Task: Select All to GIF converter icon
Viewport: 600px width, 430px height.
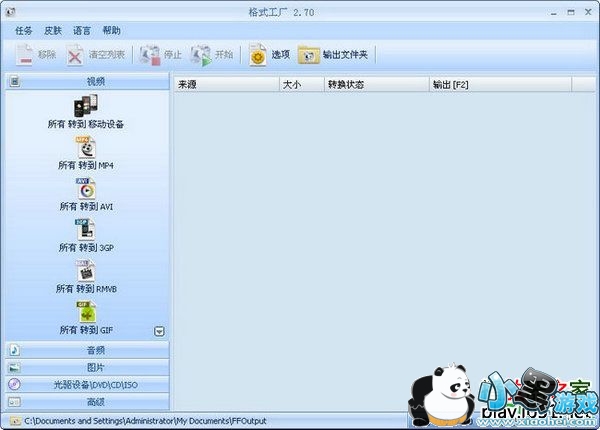Action: pyautogui.click(x=86, y=312)
